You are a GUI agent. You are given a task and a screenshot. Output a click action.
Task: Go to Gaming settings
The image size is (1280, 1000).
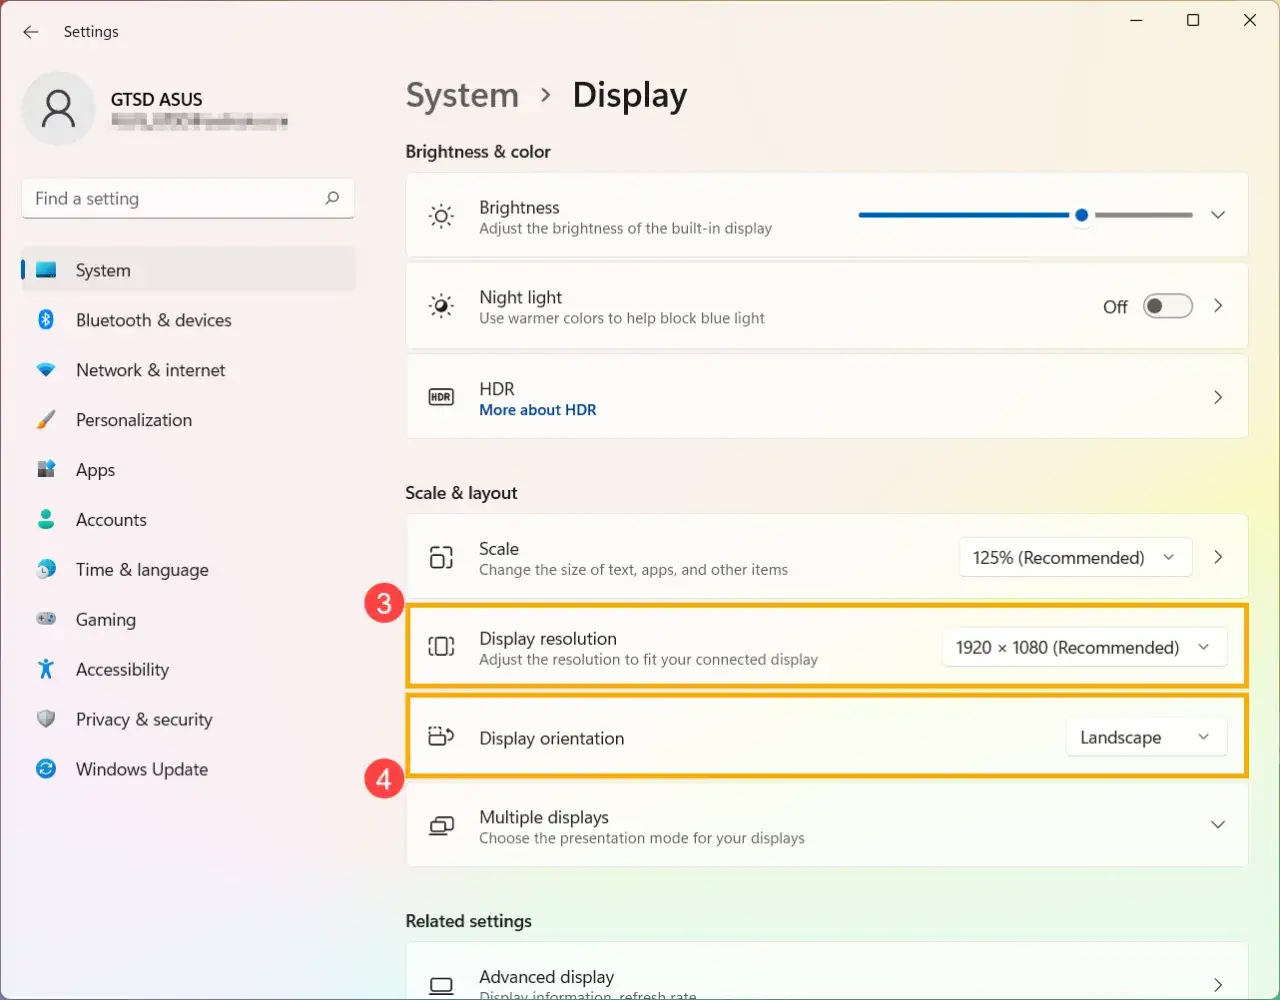(x=189, y=619)
